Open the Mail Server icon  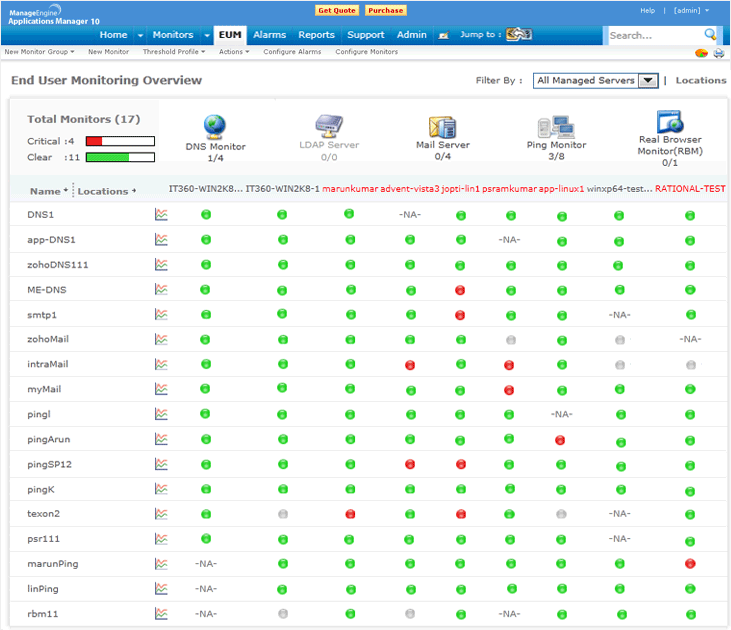pos(442,126)
